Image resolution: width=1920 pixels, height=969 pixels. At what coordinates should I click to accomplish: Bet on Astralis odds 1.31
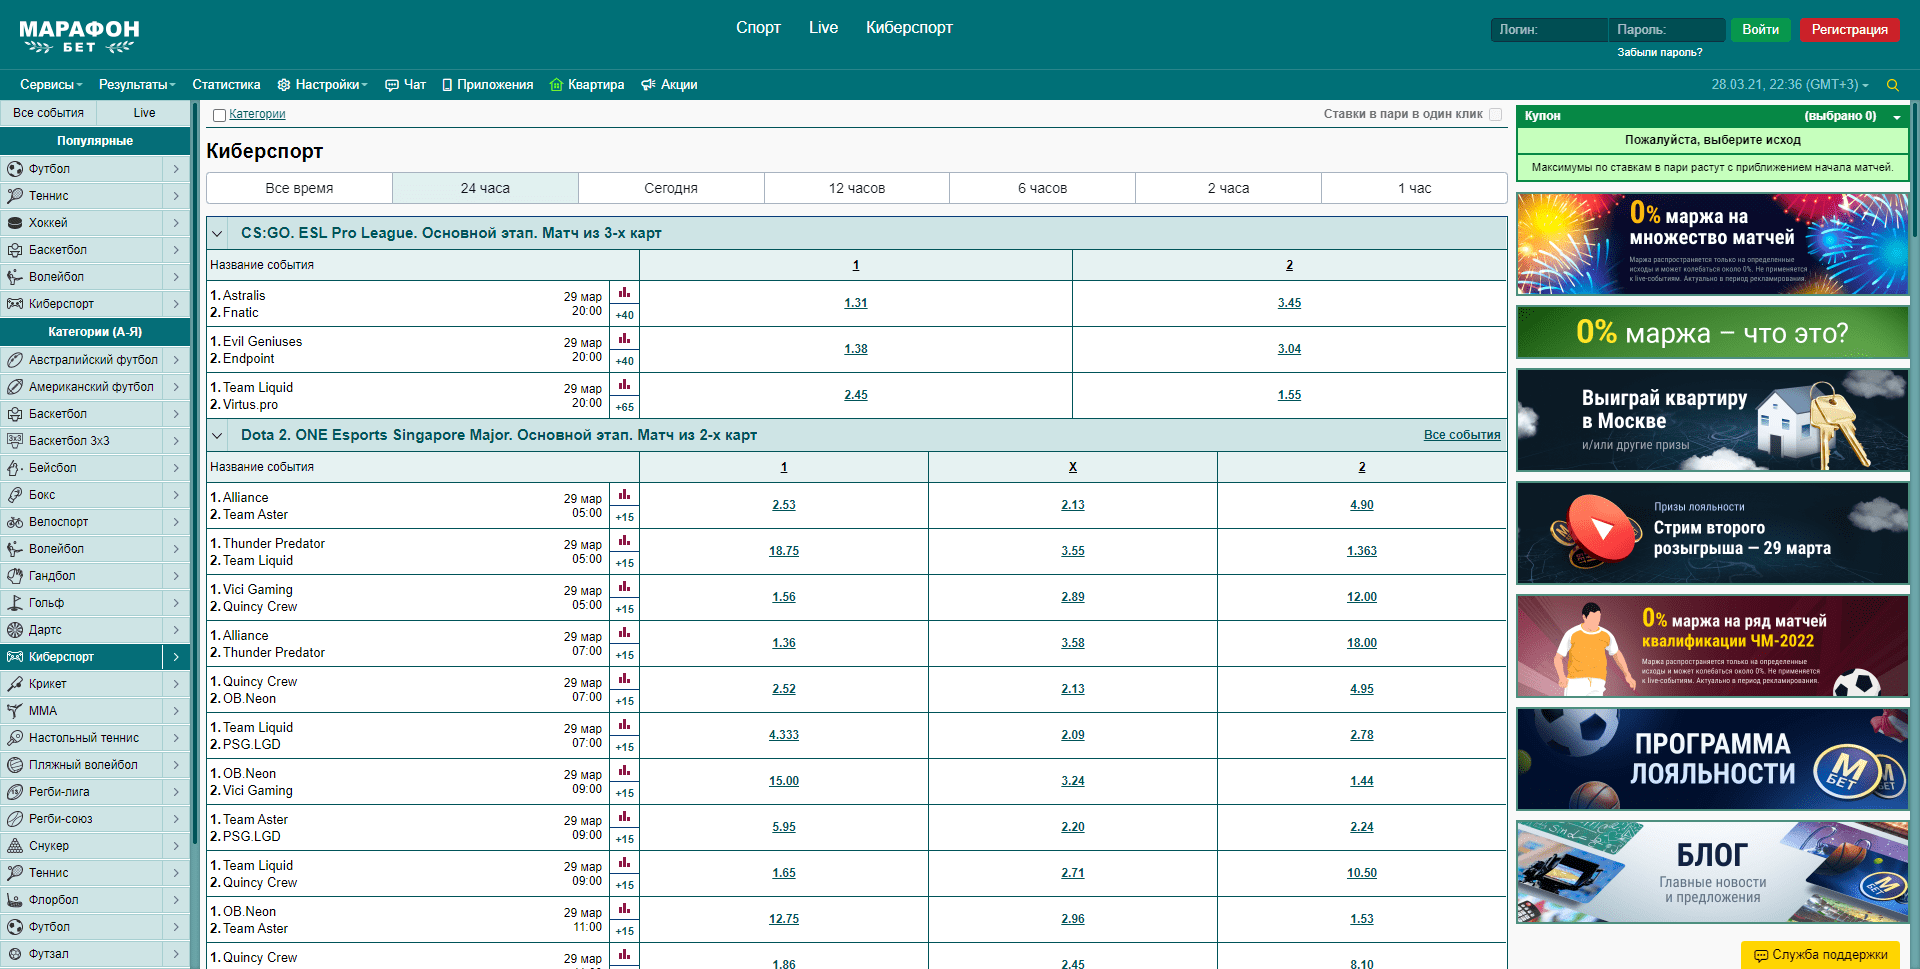coord(856,303)
